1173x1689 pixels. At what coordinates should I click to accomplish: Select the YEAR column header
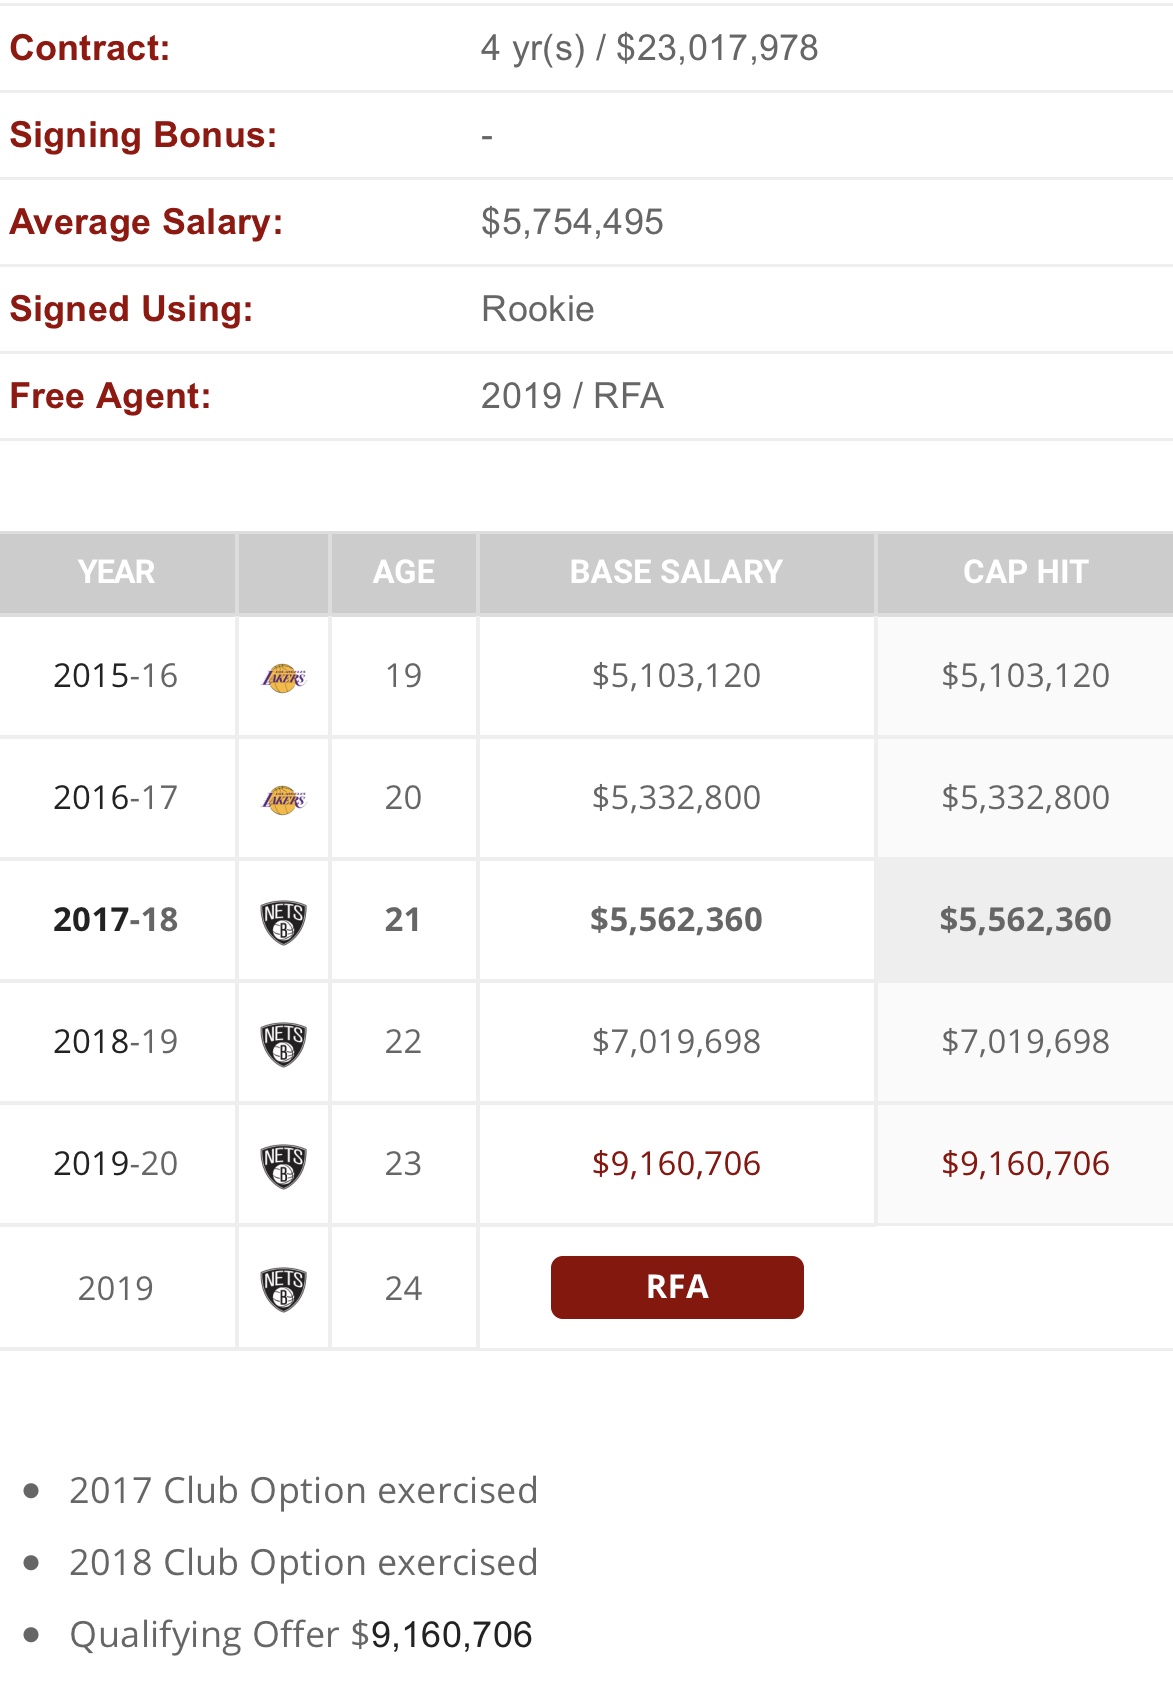[x=117, y=572]
